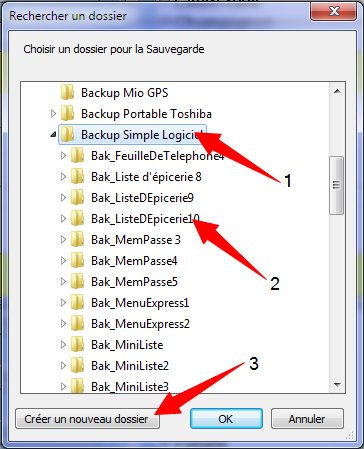Expand the Bak_MemPasse5 subfolder arrow
The image size is (364, 449).
click(63, 282)
